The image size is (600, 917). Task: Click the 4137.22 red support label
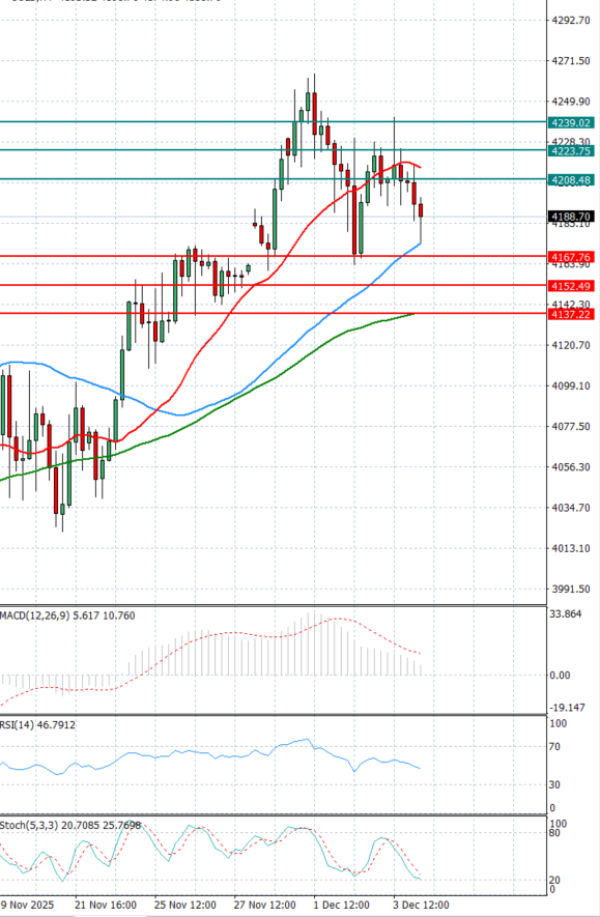coord(572,314)
